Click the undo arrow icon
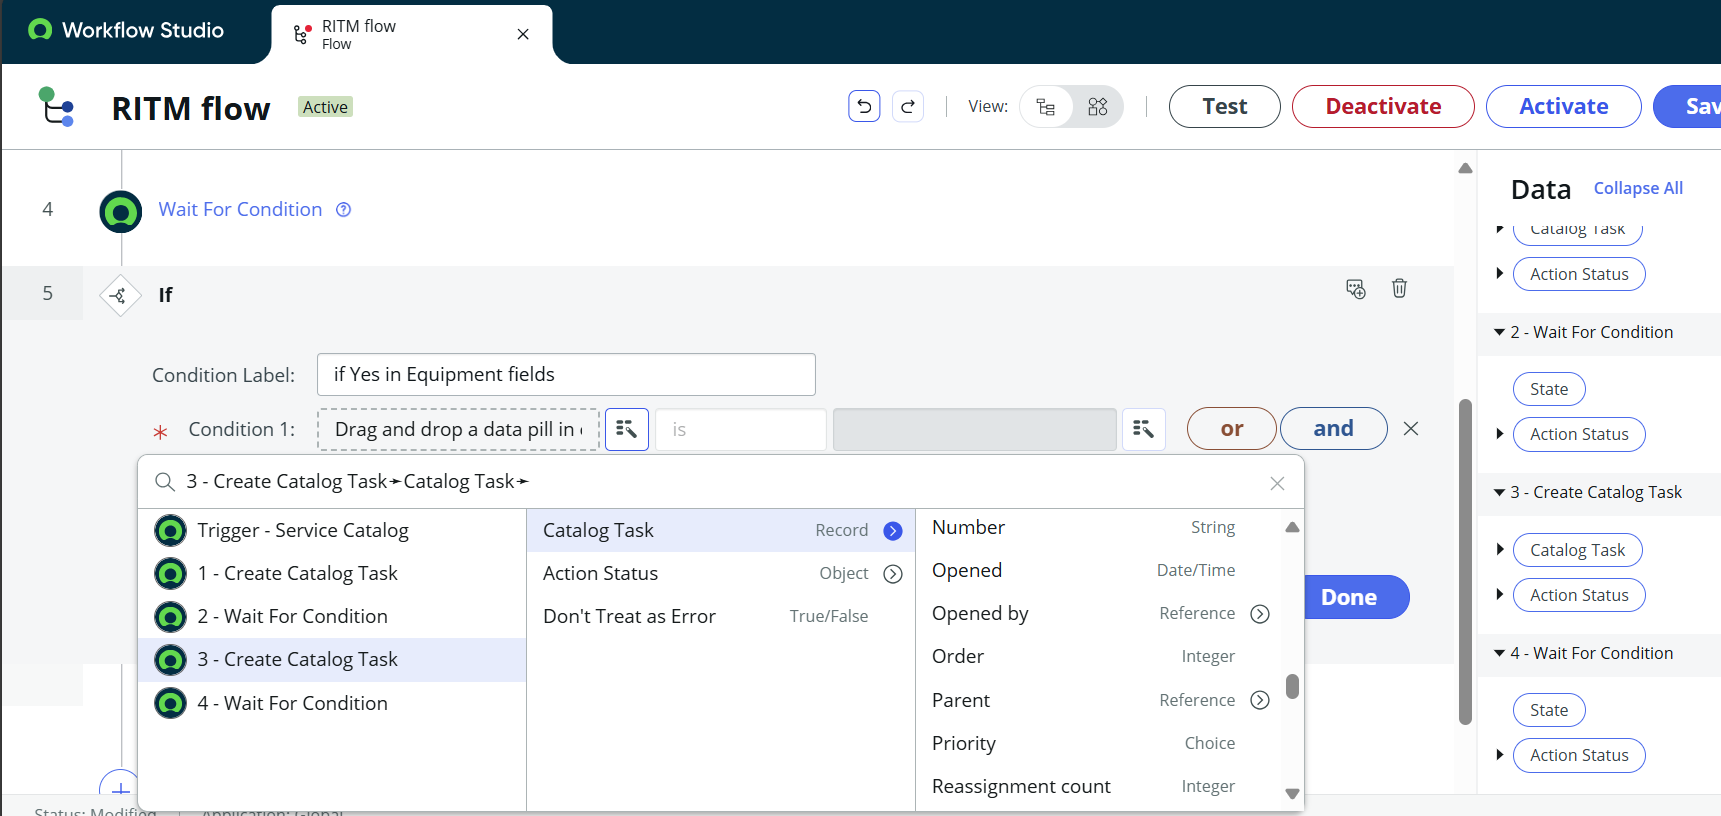The width and height of the screenshot is (1721, 816). click(864, 106)
